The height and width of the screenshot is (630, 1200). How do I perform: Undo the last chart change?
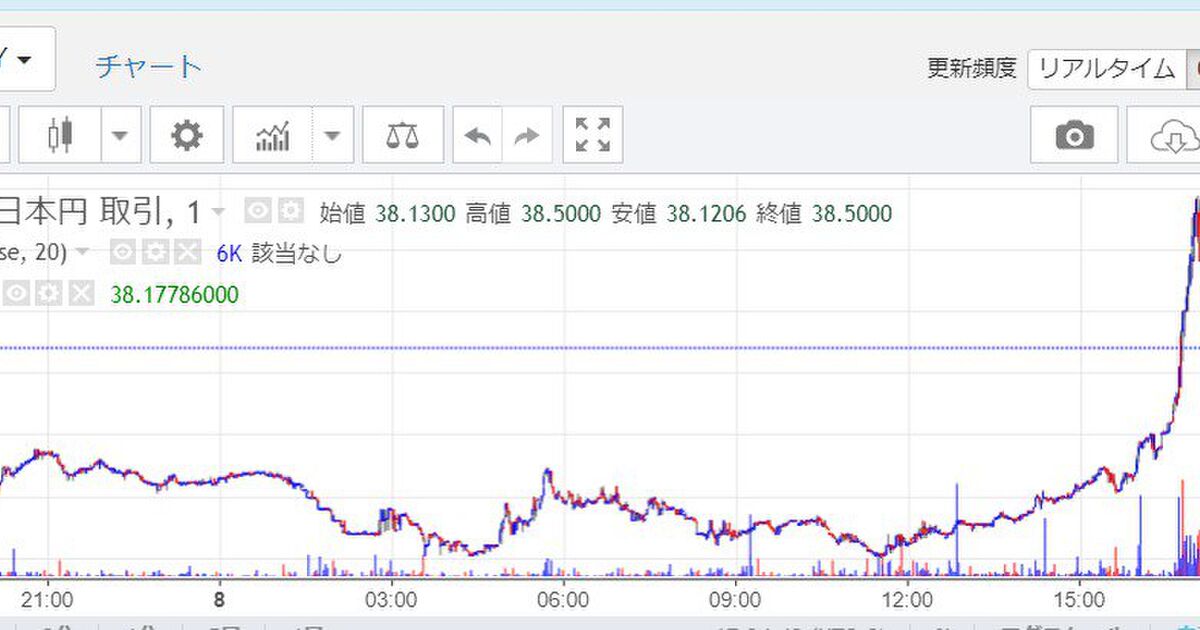477,135
